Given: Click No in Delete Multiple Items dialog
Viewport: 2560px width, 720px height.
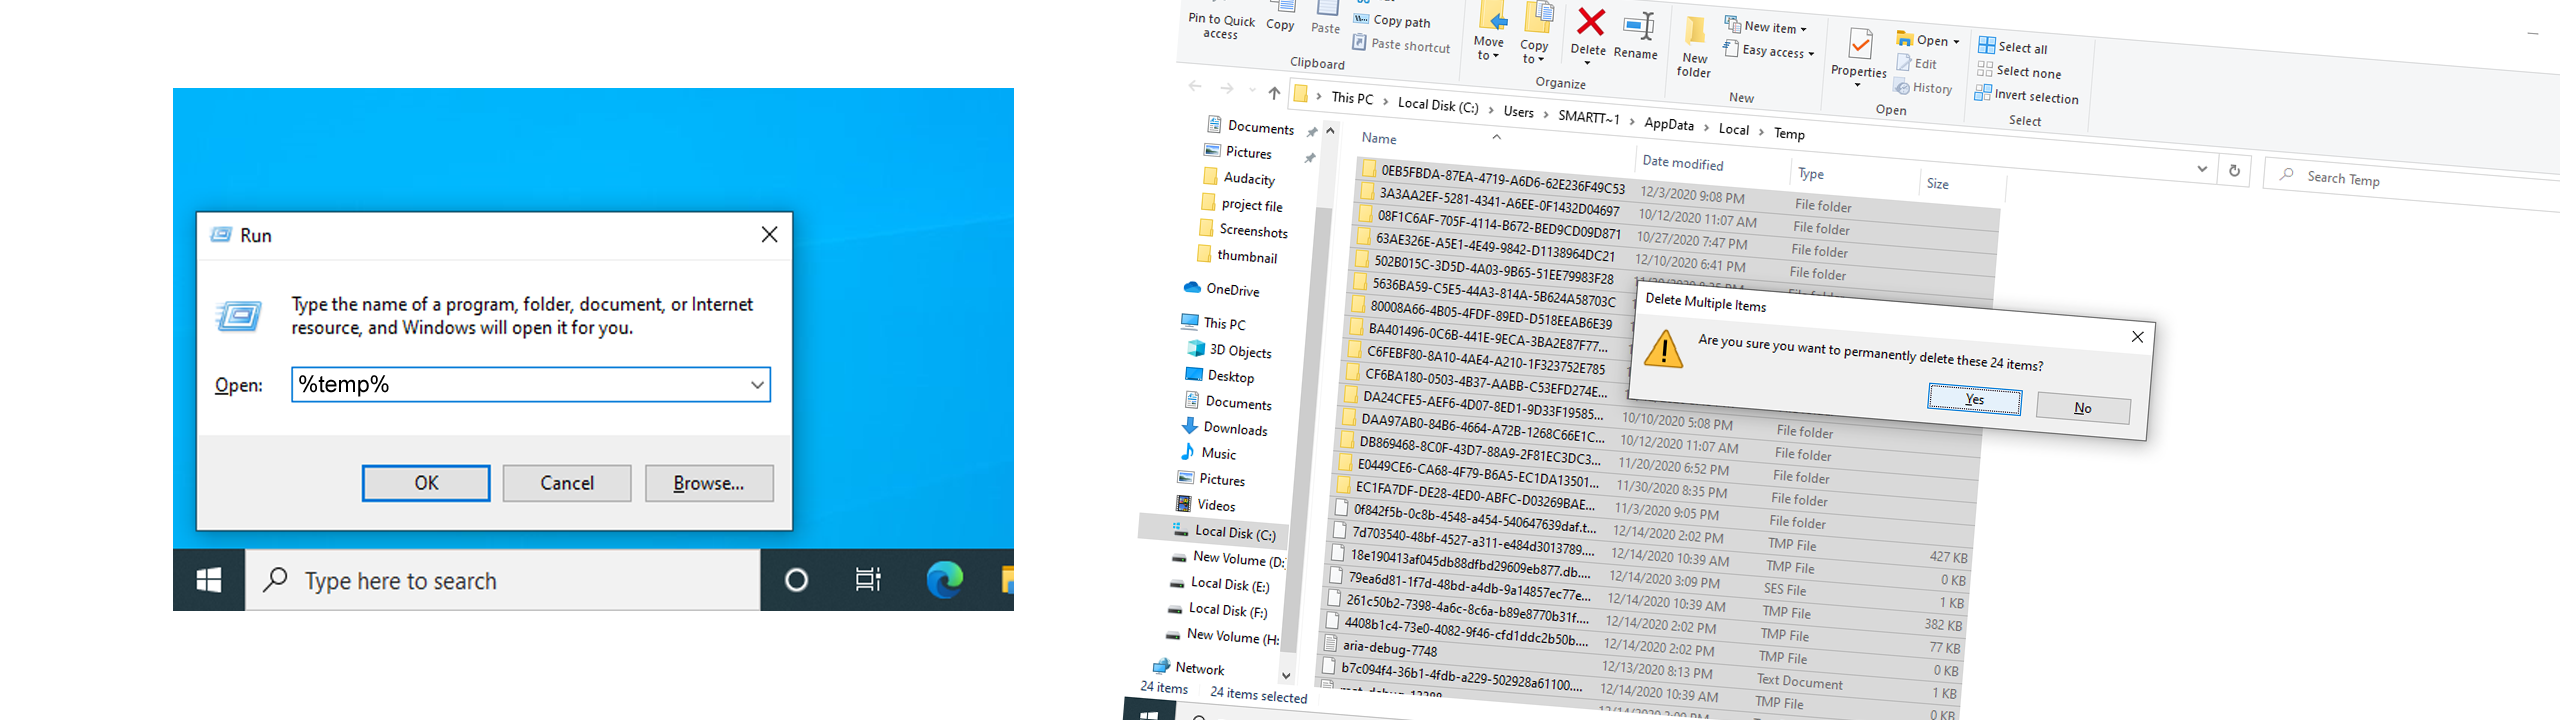Looking at the screenshot, I should click(x=2083, y=407).
